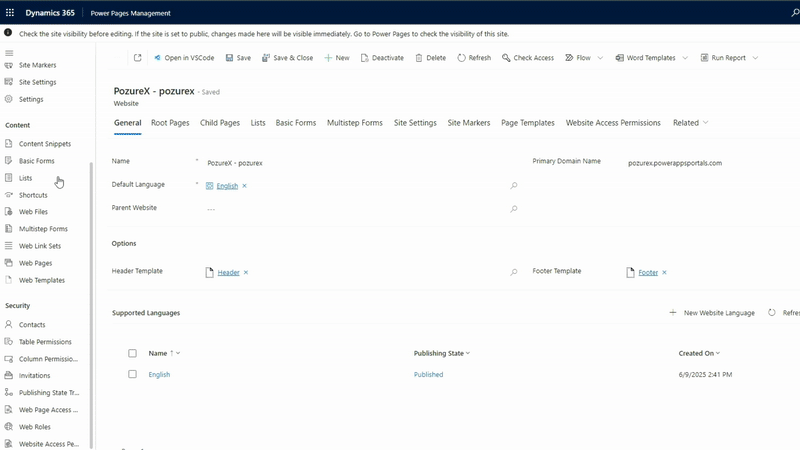Create a New record

point(337,58)
